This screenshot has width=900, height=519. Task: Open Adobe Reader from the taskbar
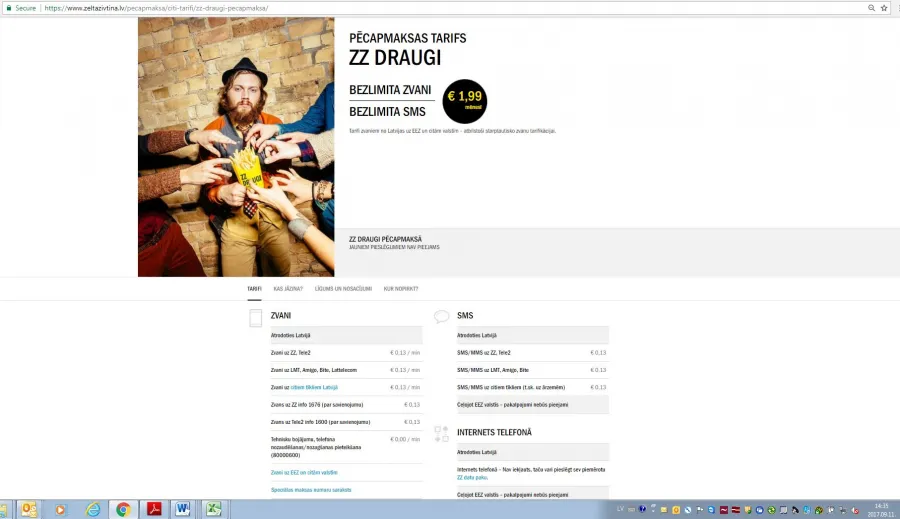(x=154, y=509)
